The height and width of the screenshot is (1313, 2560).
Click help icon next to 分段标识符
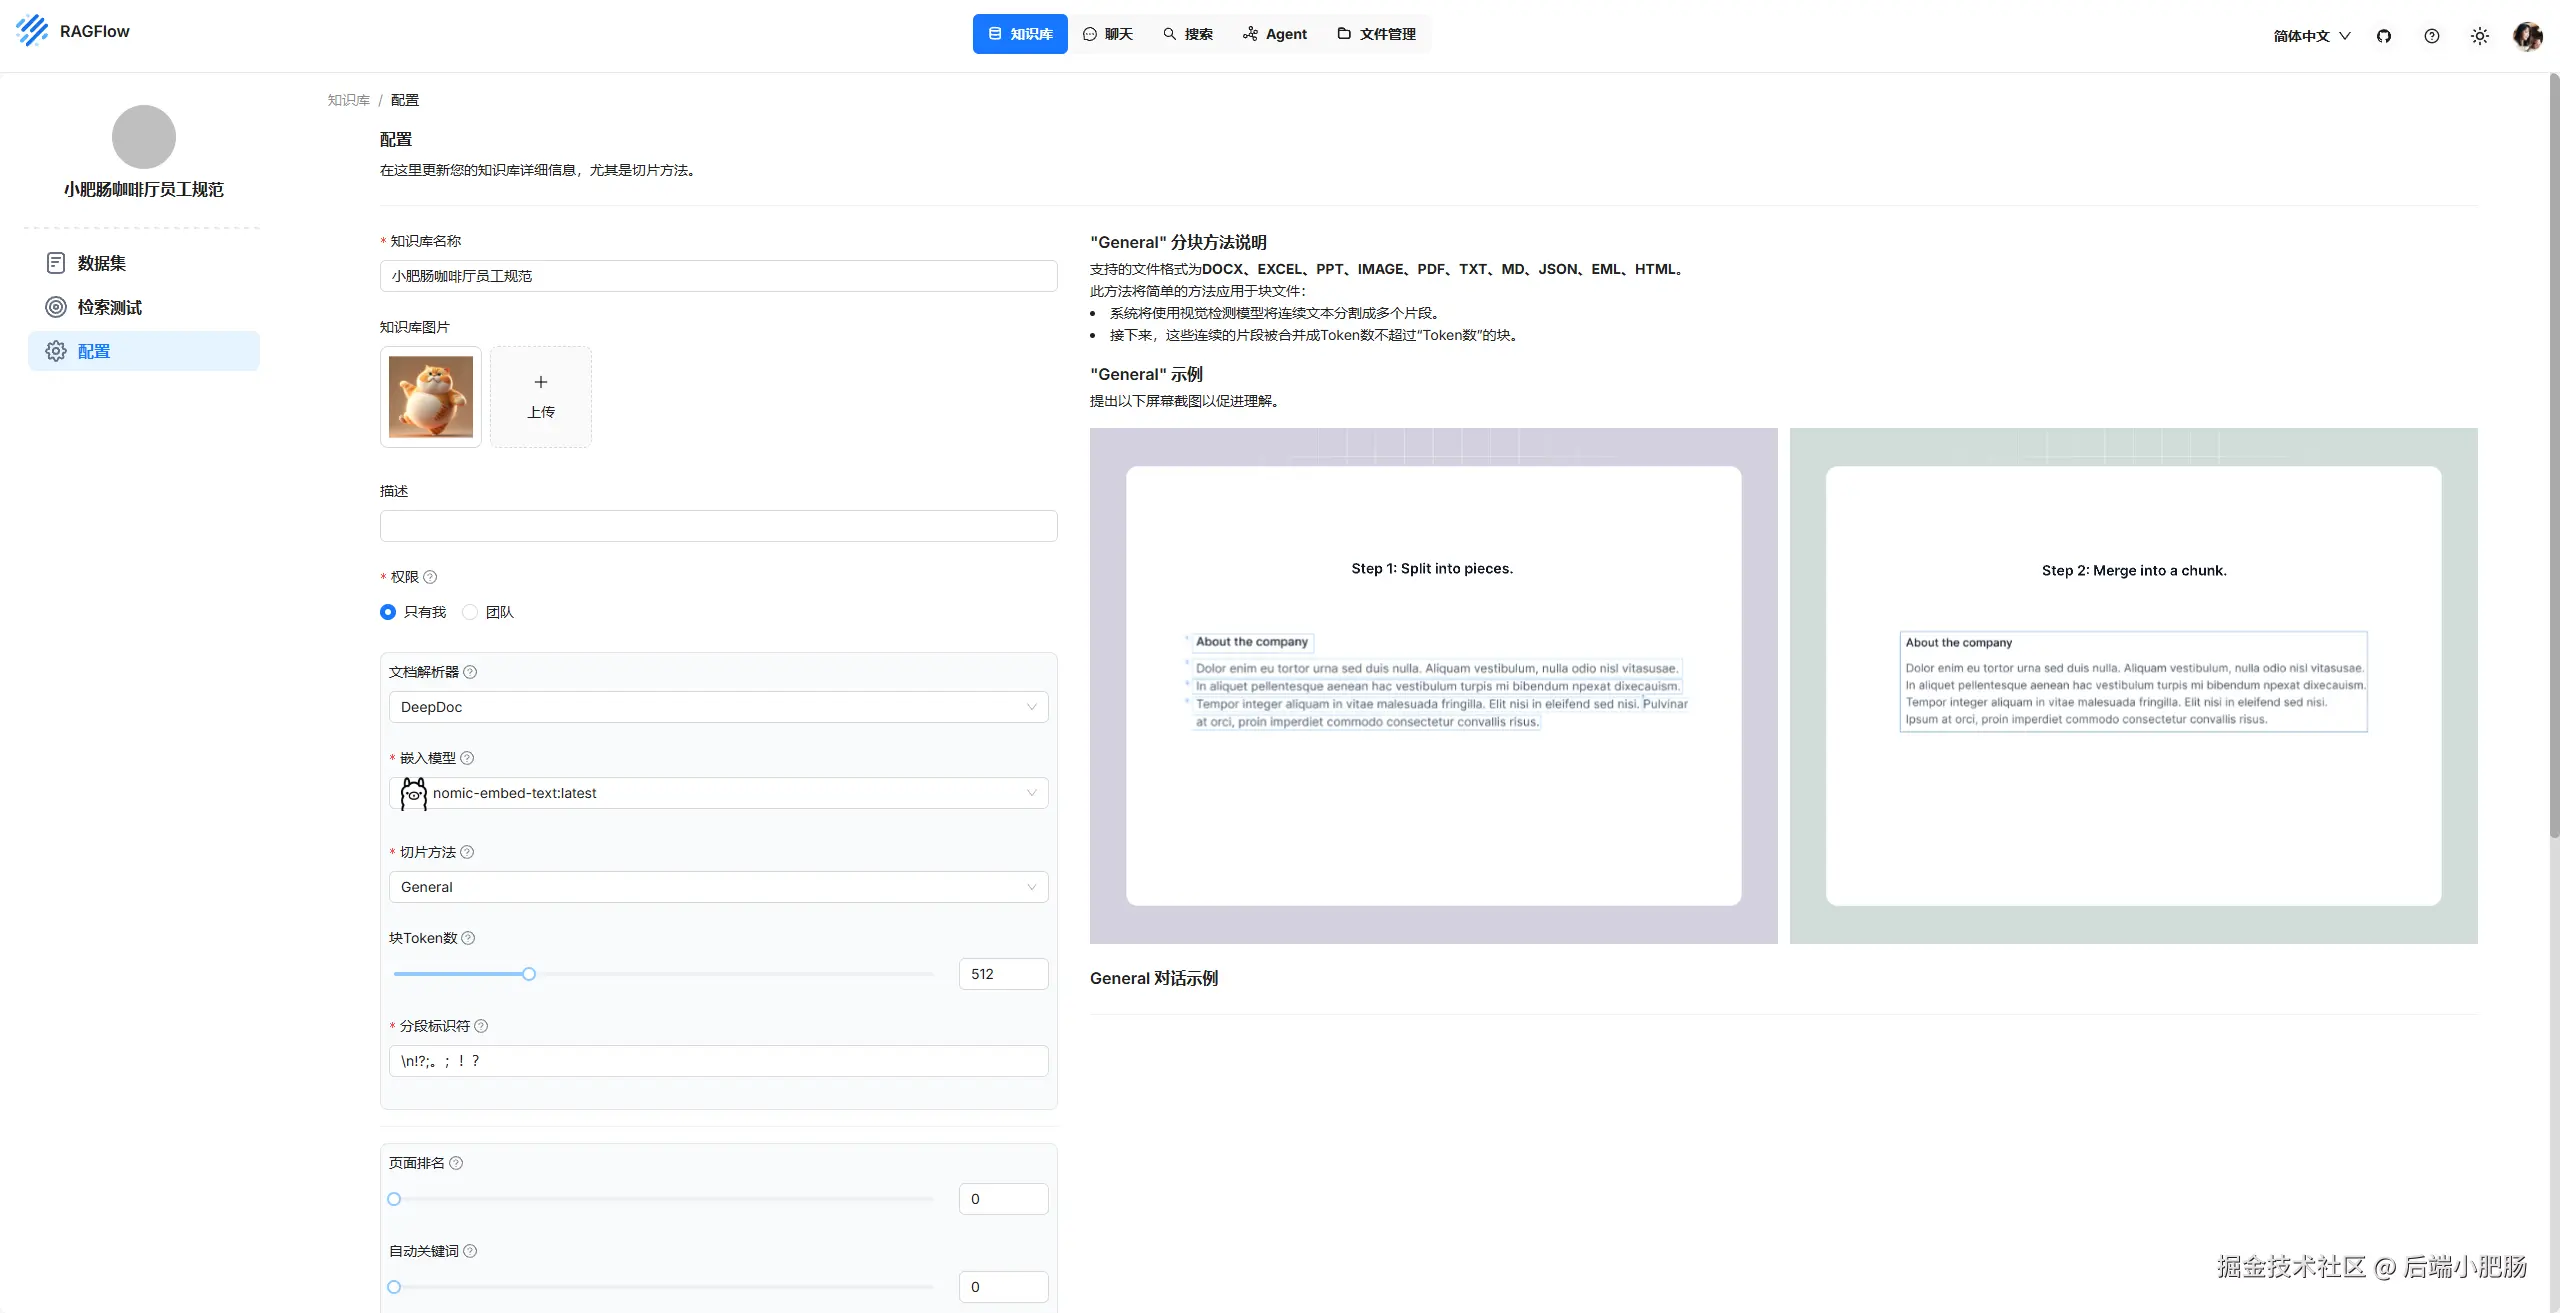pos(481,1026)
